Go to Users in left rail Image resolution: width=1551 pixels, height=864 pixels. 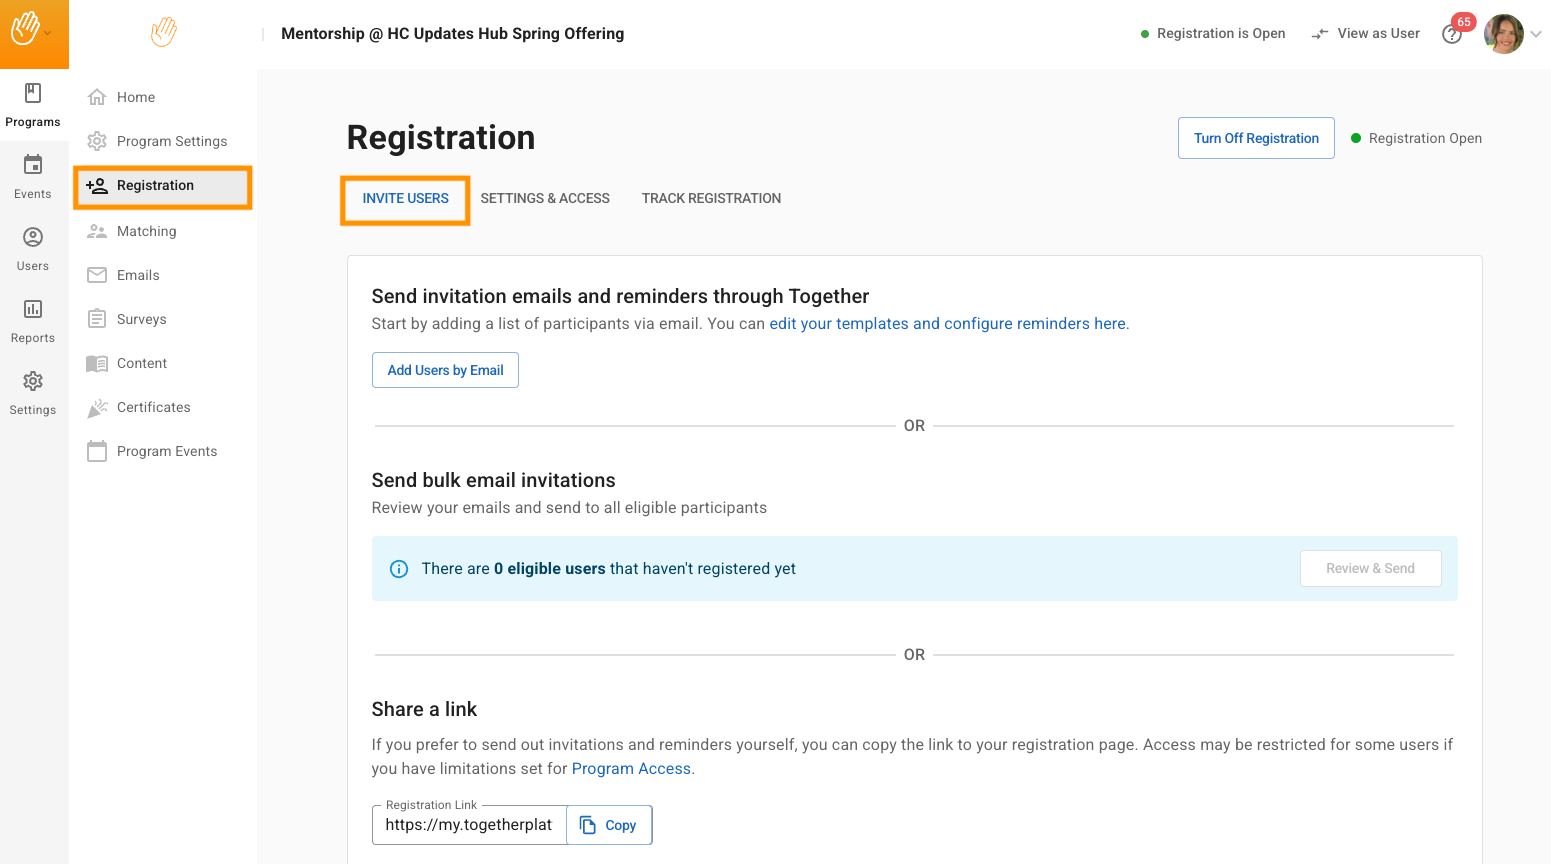pos(33,248)
